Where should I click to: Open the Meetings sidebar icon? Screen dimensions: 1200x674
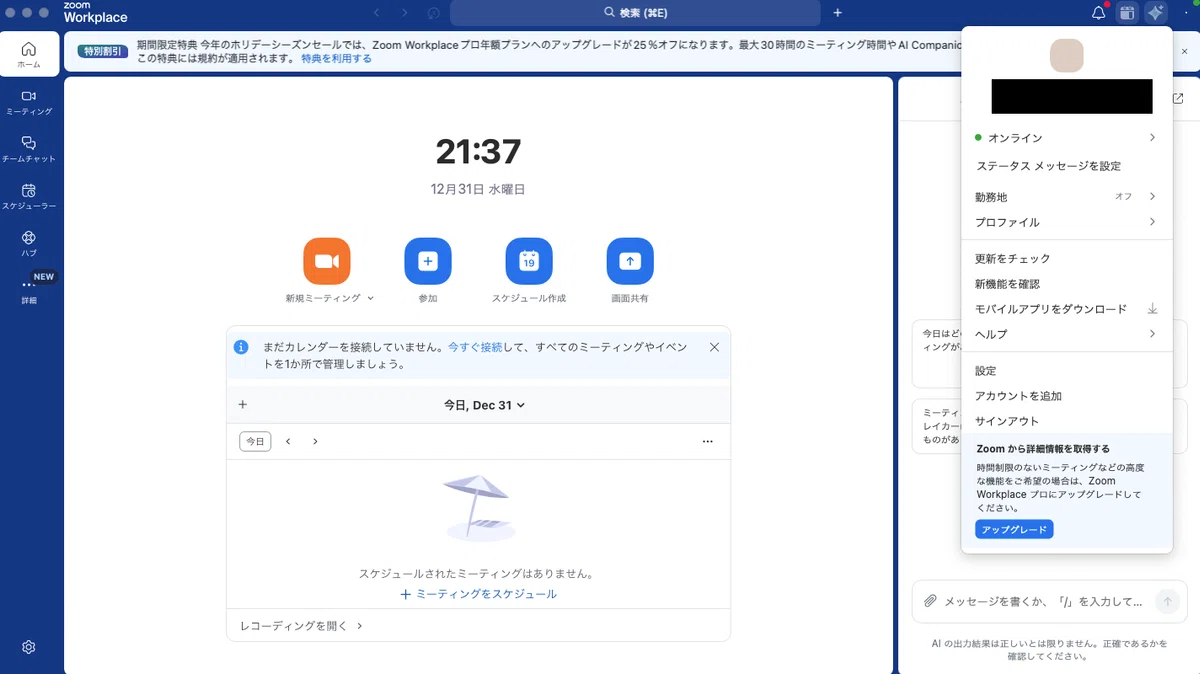[x=29, y=102]
